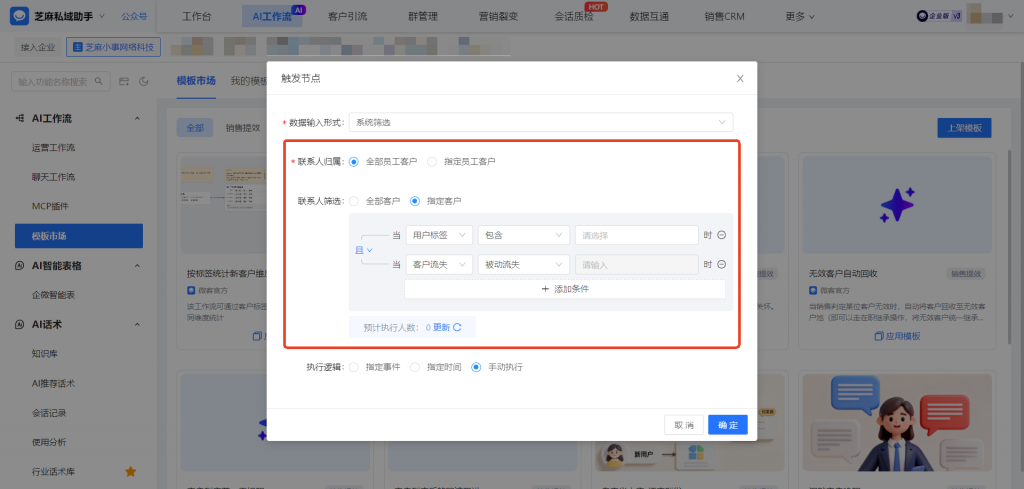Open 聊天工作流 in sidebar

[54, 177]
